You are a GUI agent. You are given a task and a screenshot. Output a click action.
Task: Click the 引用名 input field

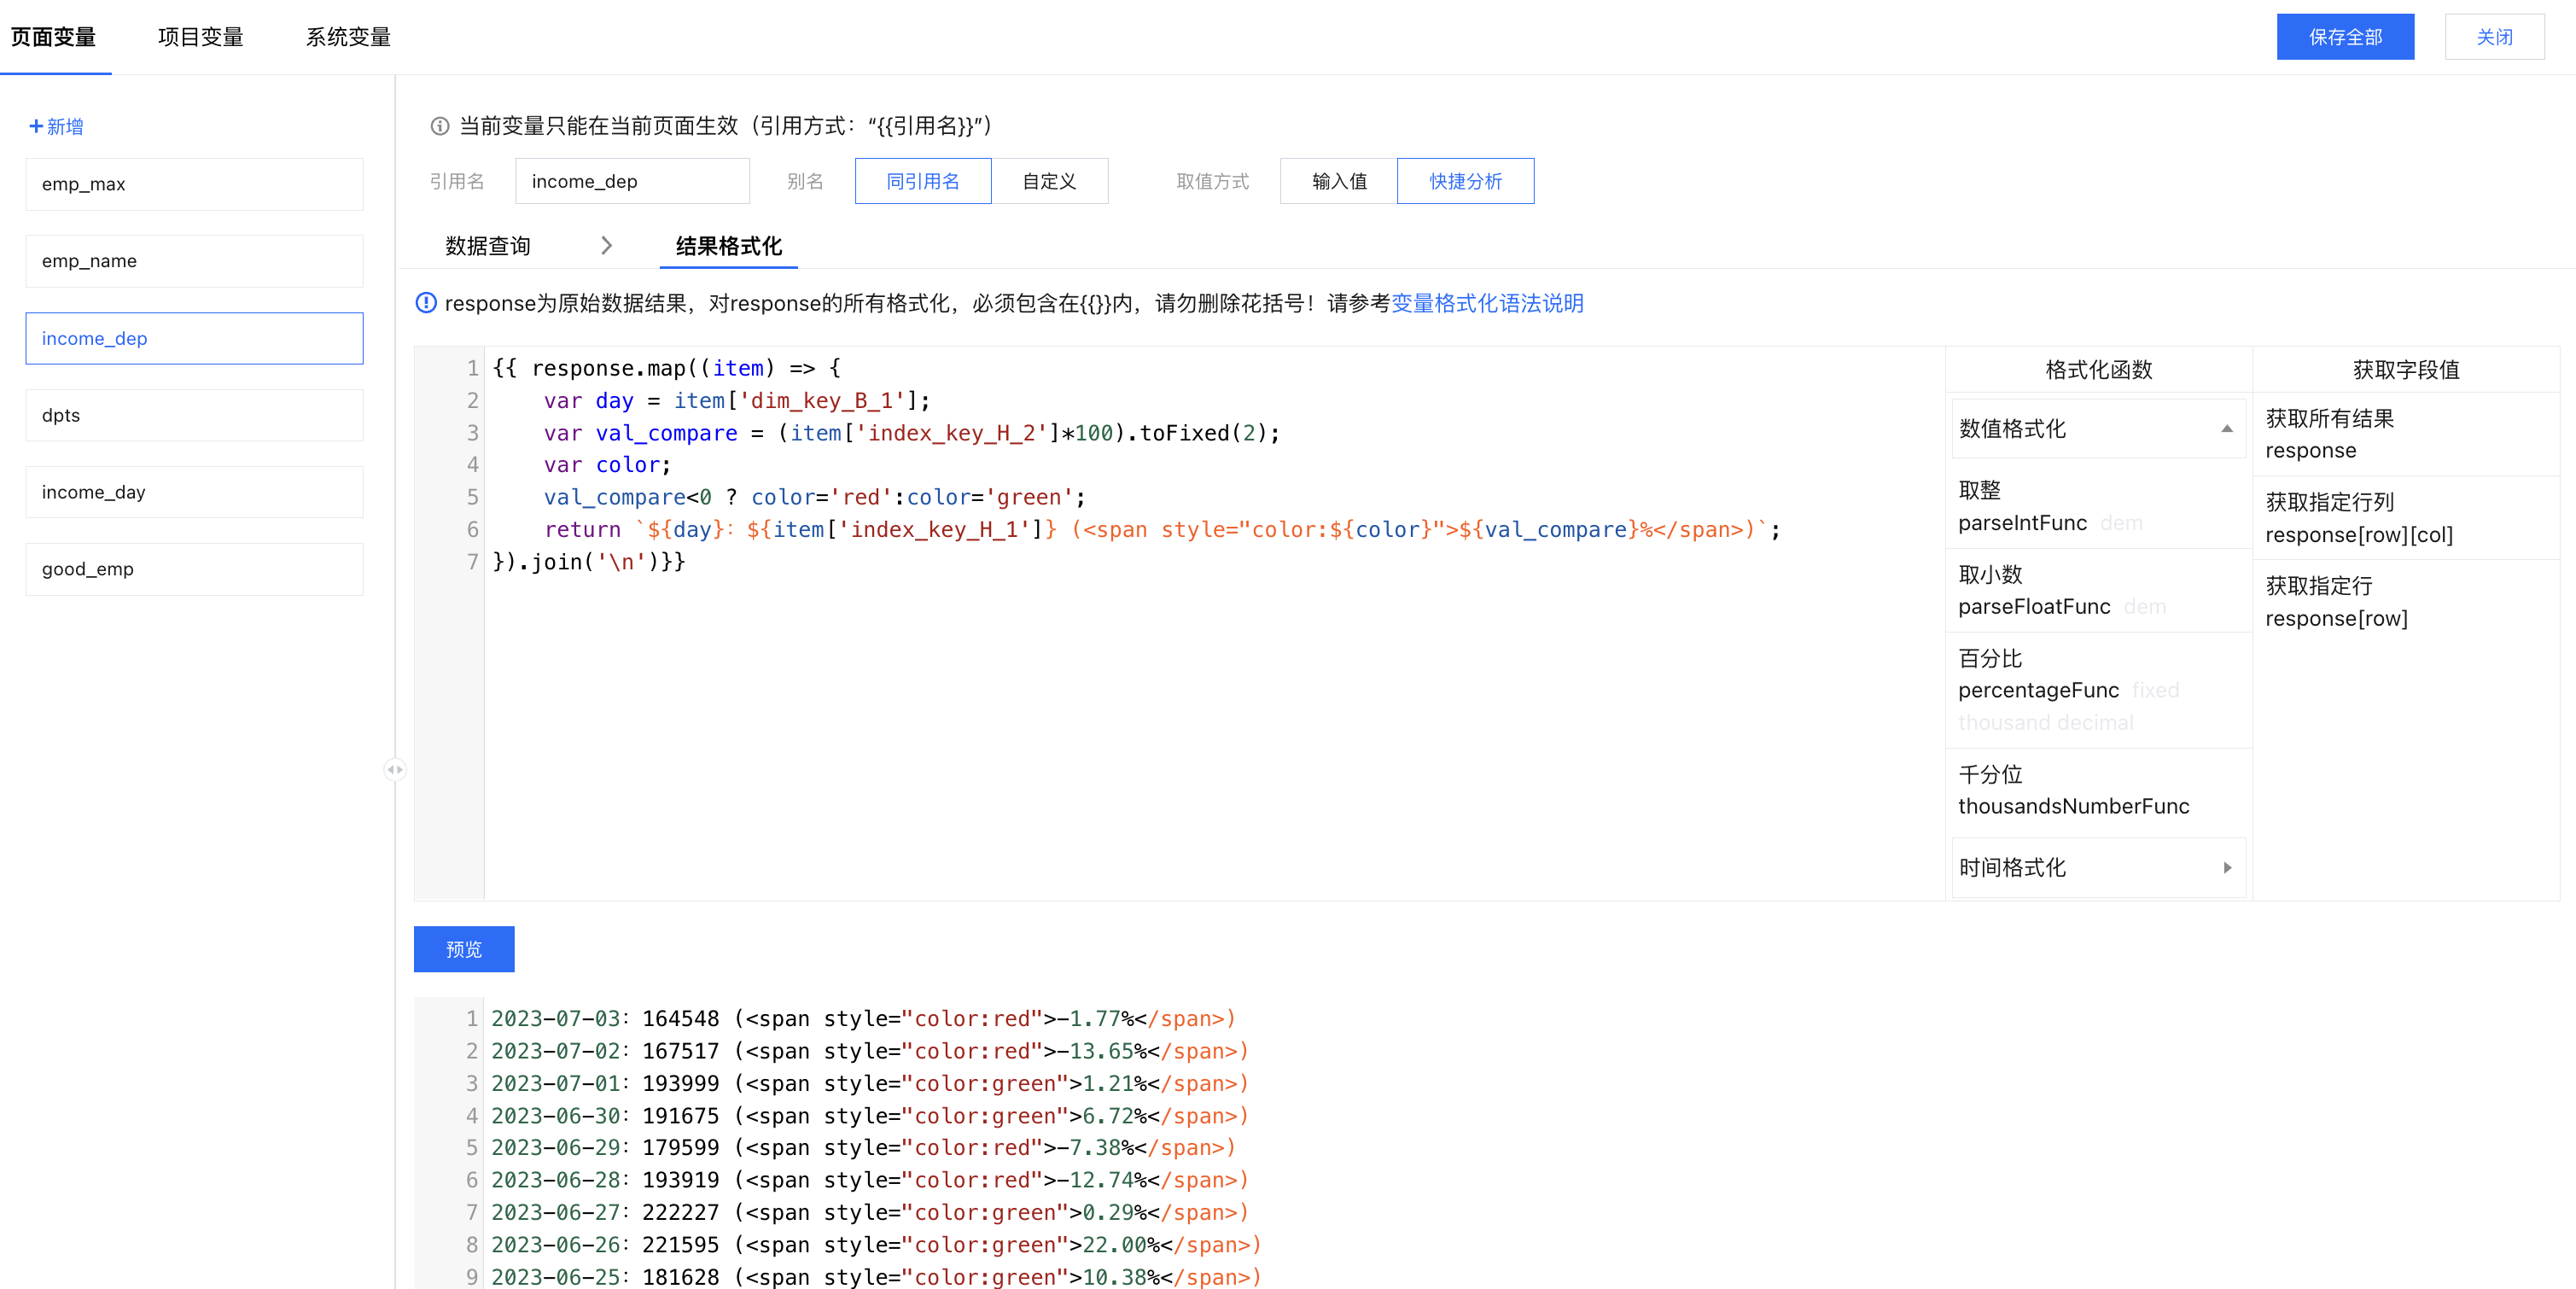[x=632, y=181]
